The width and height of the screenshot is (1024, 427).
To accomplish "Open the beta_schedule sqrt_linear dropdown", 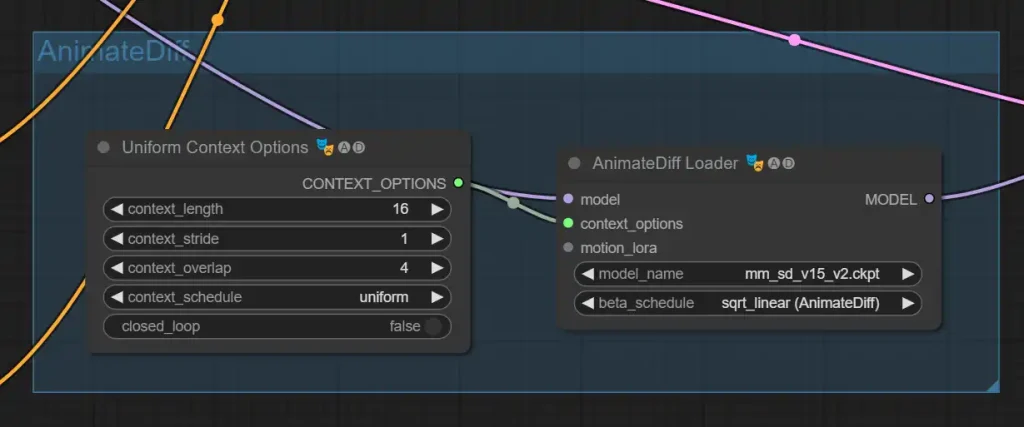I will click(x=800, y=303).
